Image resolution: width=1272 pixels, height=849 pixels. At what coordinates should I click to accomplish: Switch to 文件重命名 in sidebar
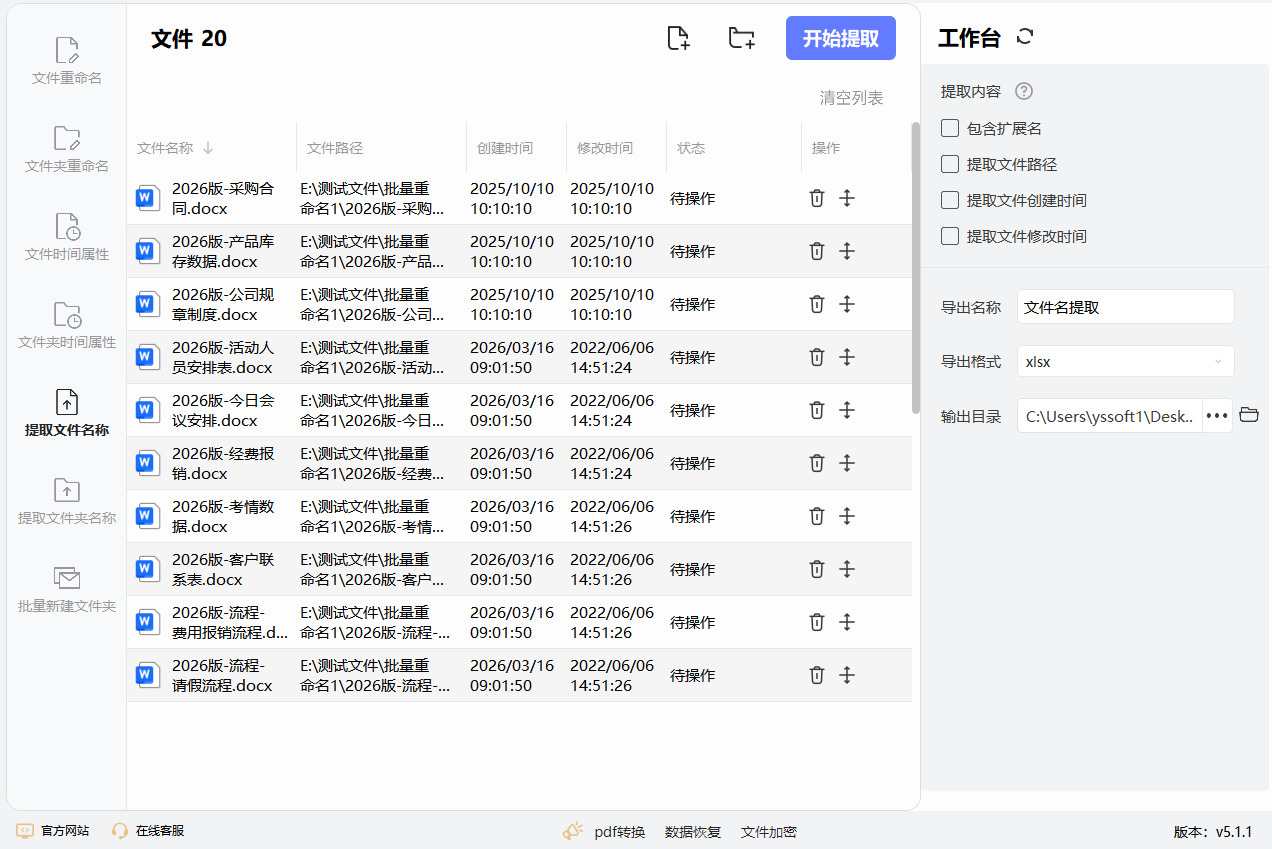click(67, 60)
